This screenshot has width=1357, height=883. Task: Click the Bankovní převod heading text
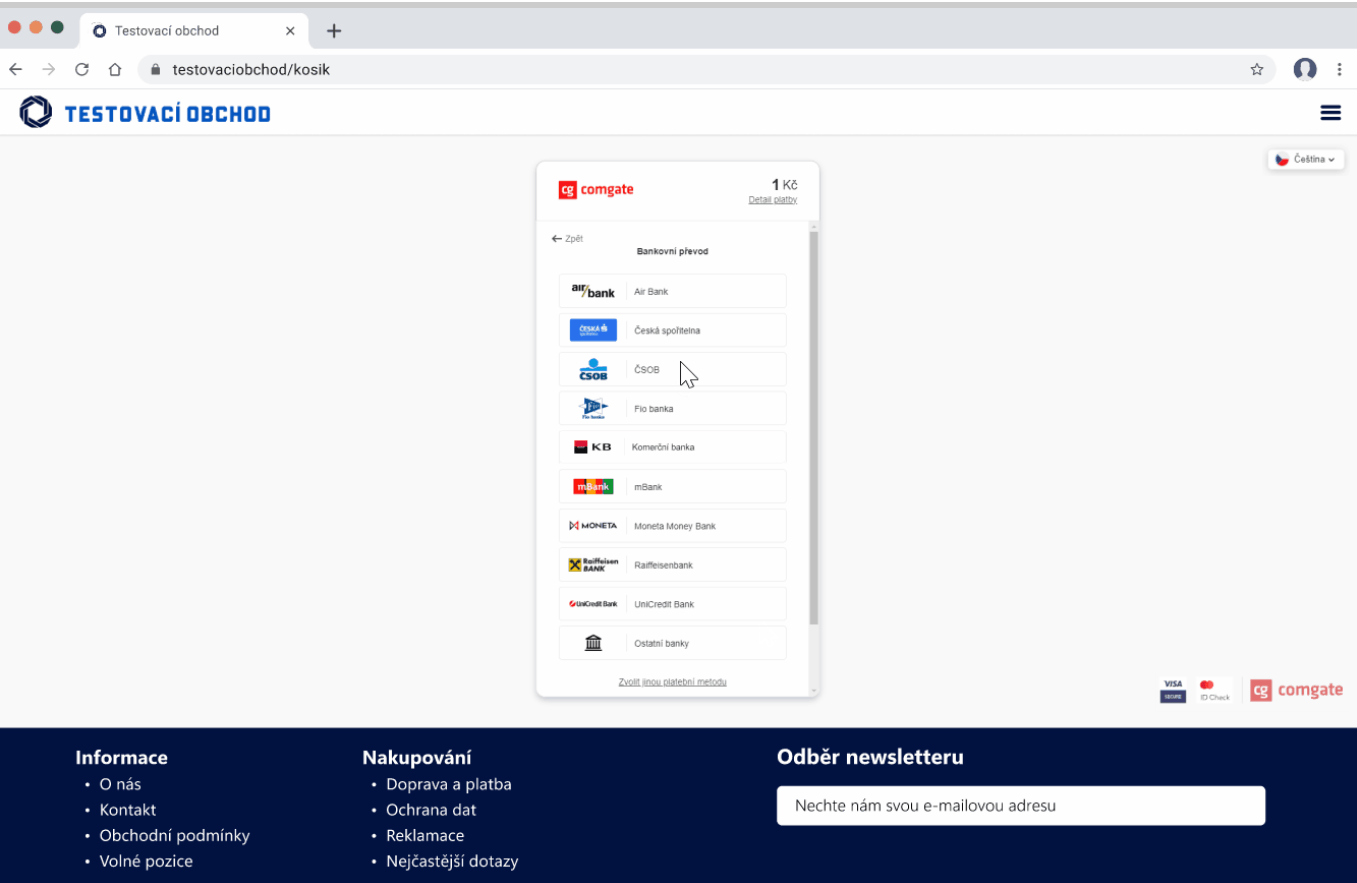pos(672,251)
